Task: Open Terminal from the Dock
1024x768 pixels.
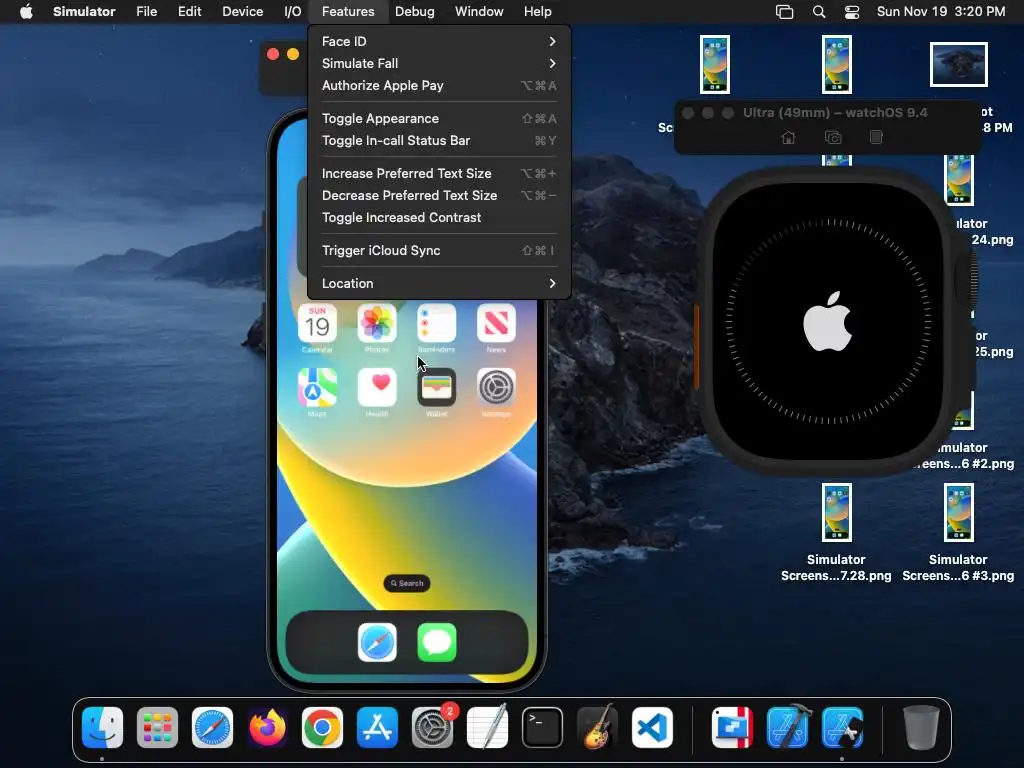Action: [x=542, y=727]
